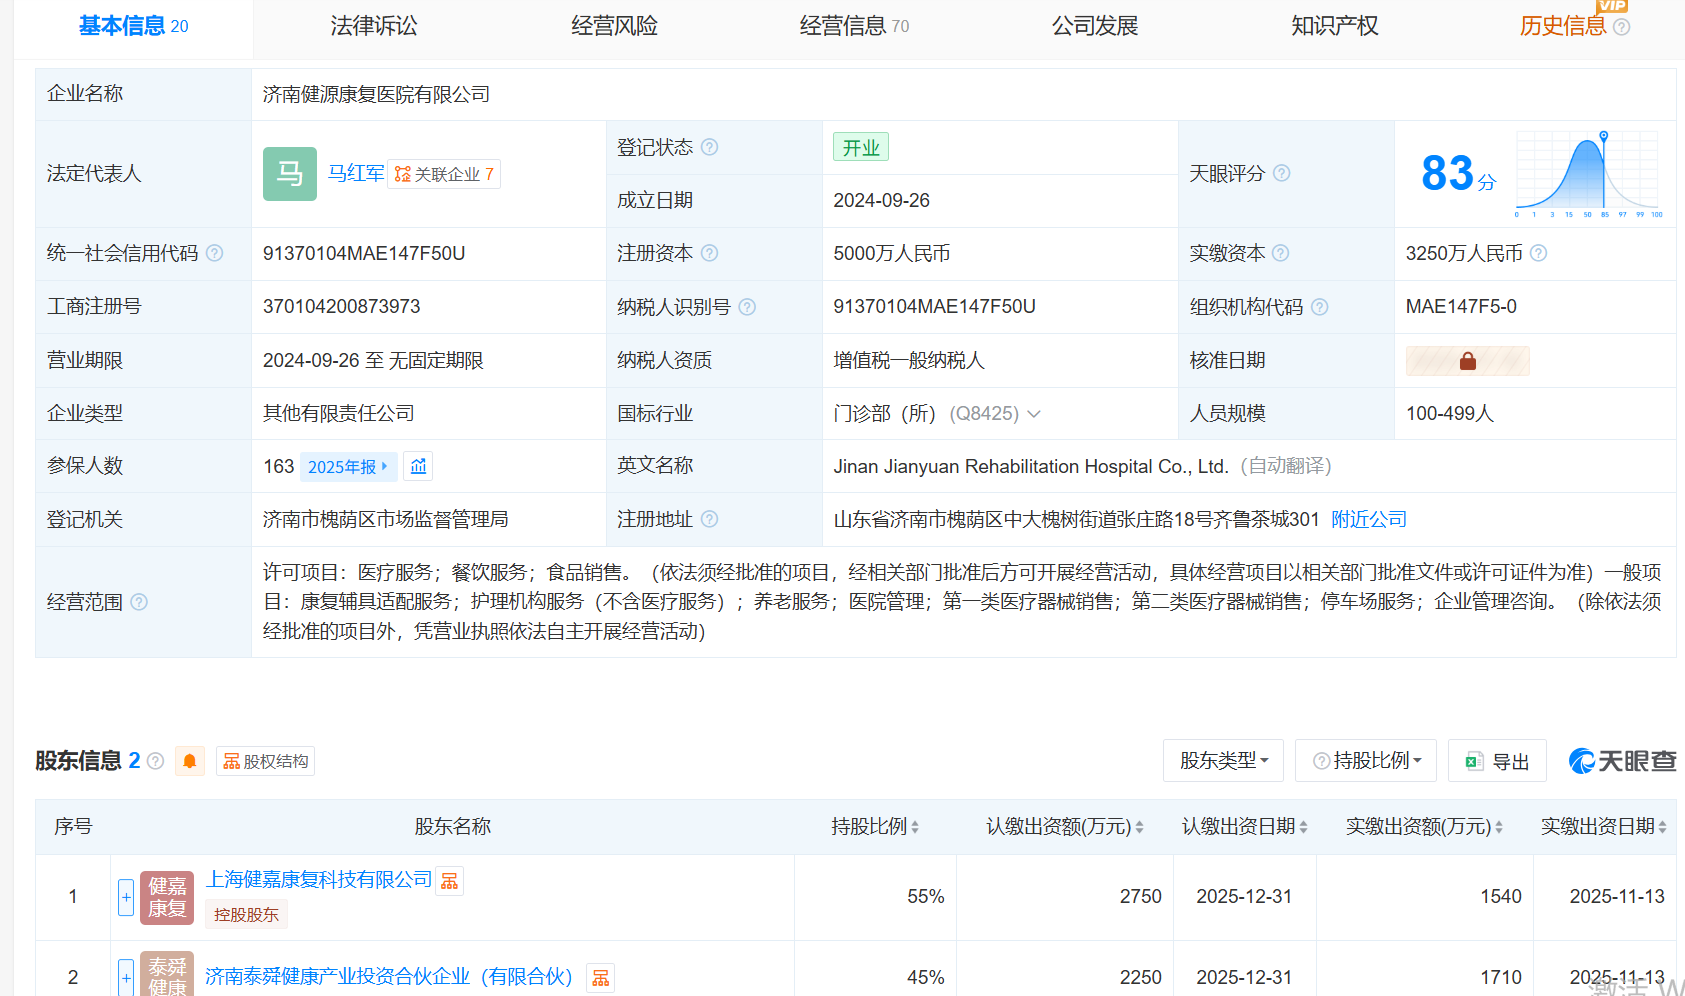Click the help icon next to 天眼评分
Image resolution: width=1685 pixels, height=996 pixels.
click(1281, 173)
